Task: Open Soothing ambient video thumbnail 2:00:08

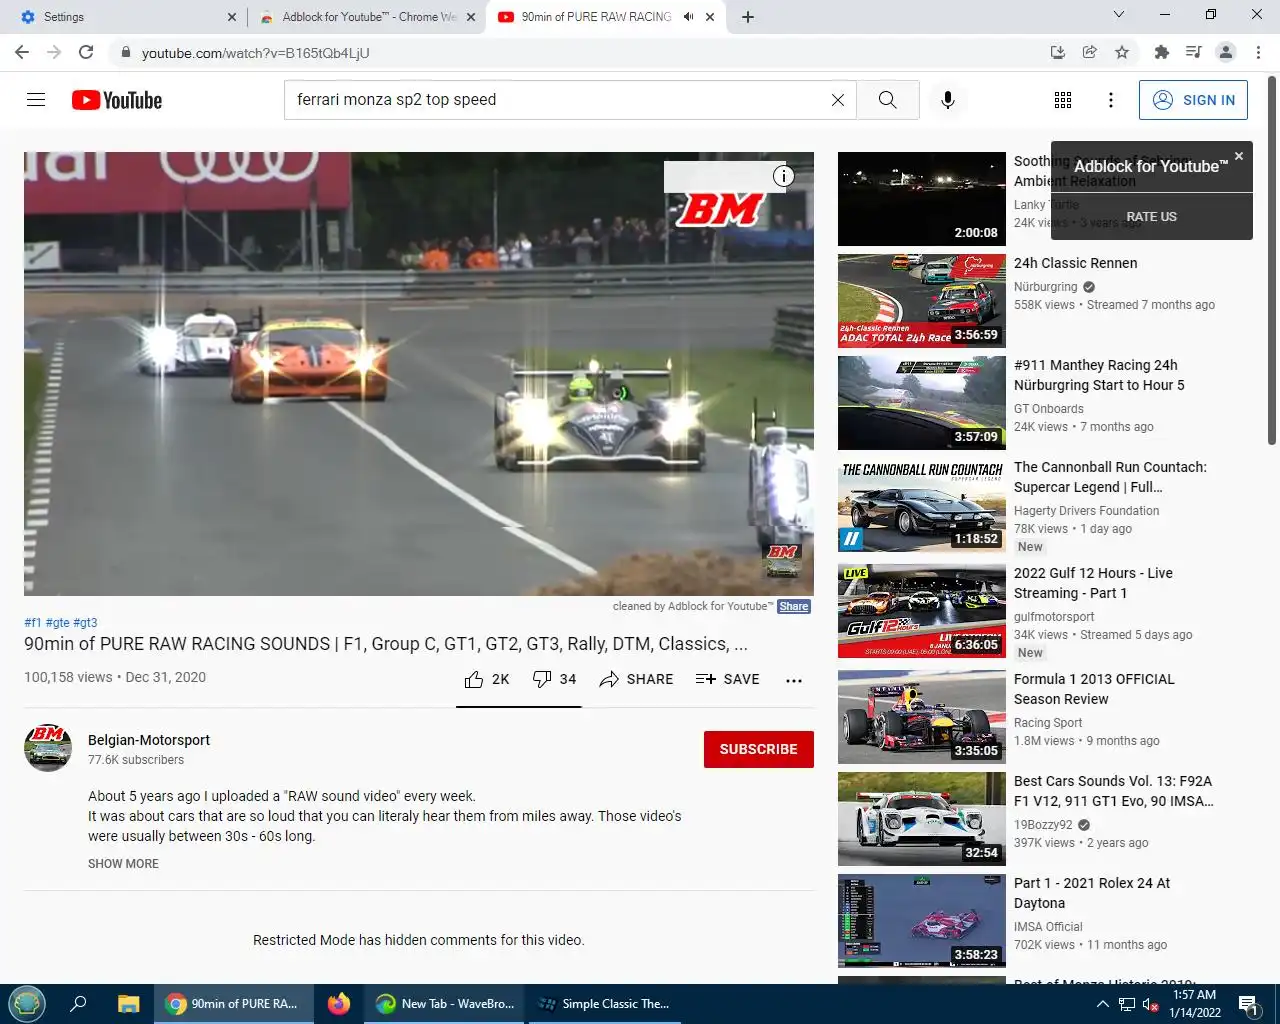Action: [x=922, y=199]
